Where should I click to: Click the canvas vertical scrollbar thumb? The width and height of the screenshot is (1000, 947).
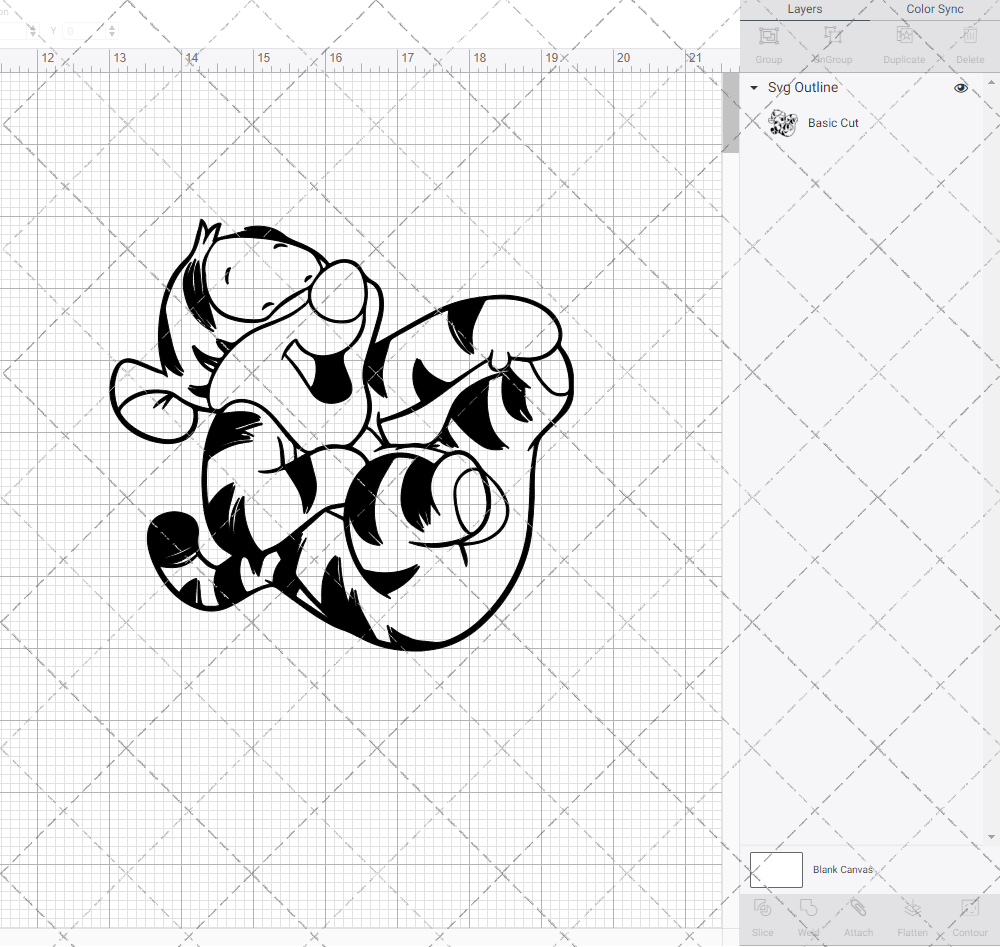pyautogui.click(x=730, y=113)
